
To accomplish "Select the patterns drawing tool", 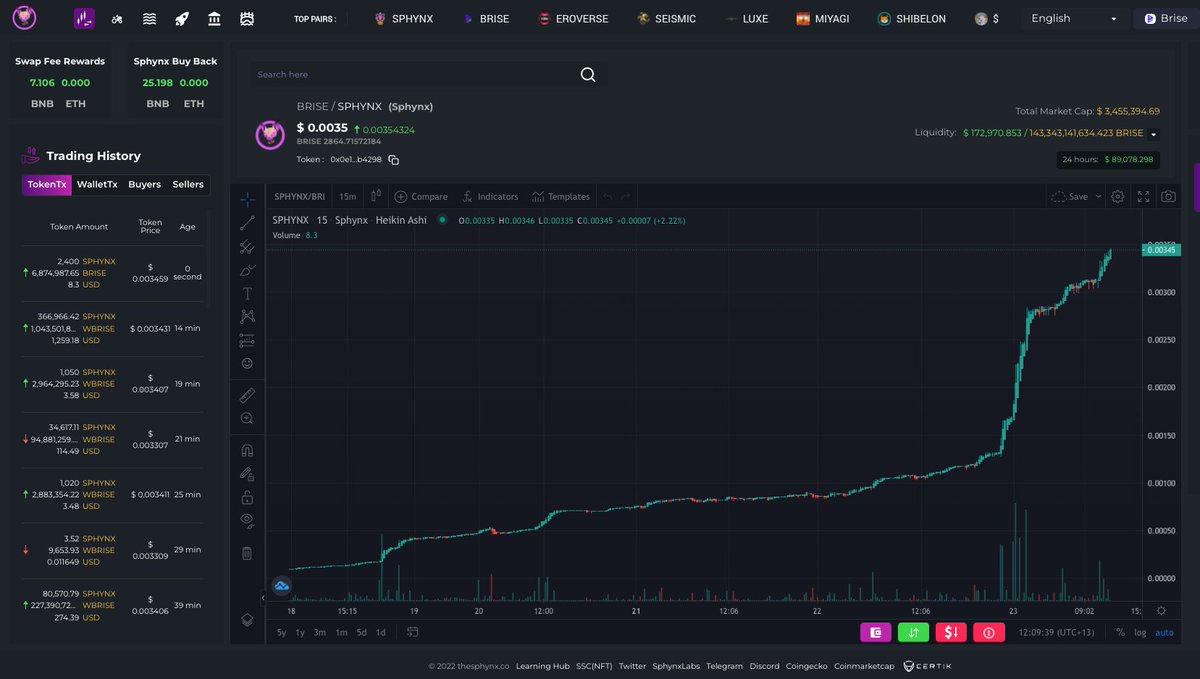I will point(247,316).
